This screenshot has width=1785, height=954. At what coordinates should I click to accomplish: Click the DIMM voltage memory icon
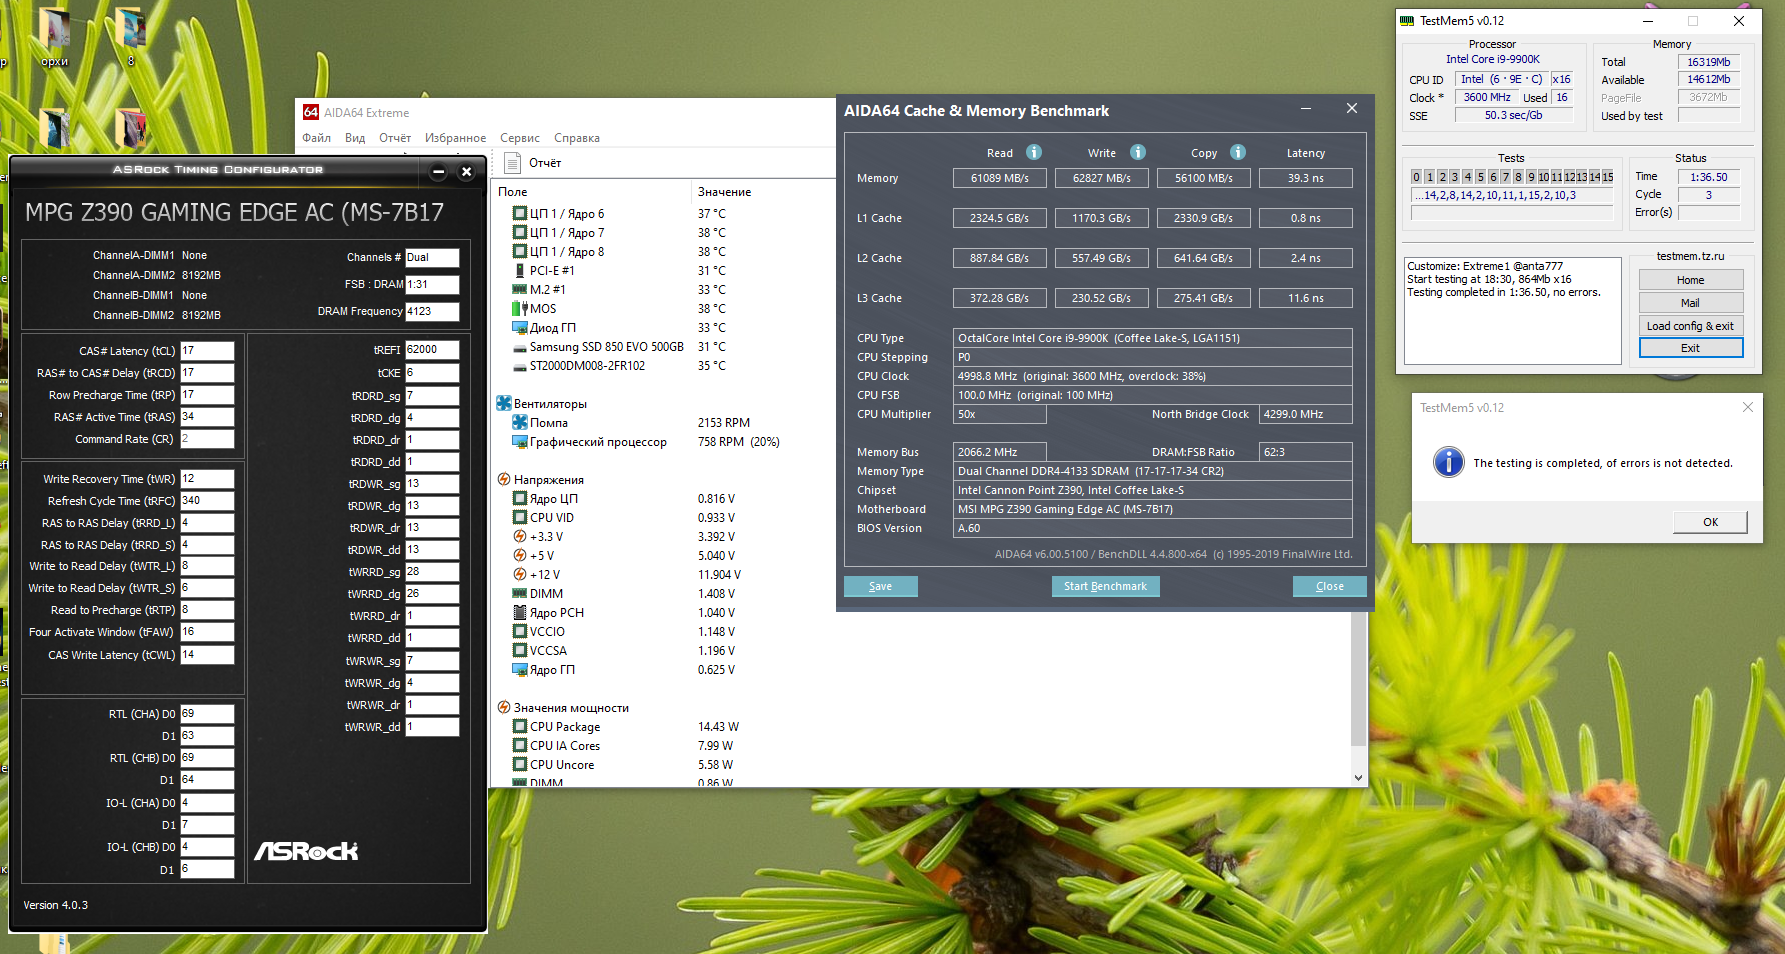[520, 593]
